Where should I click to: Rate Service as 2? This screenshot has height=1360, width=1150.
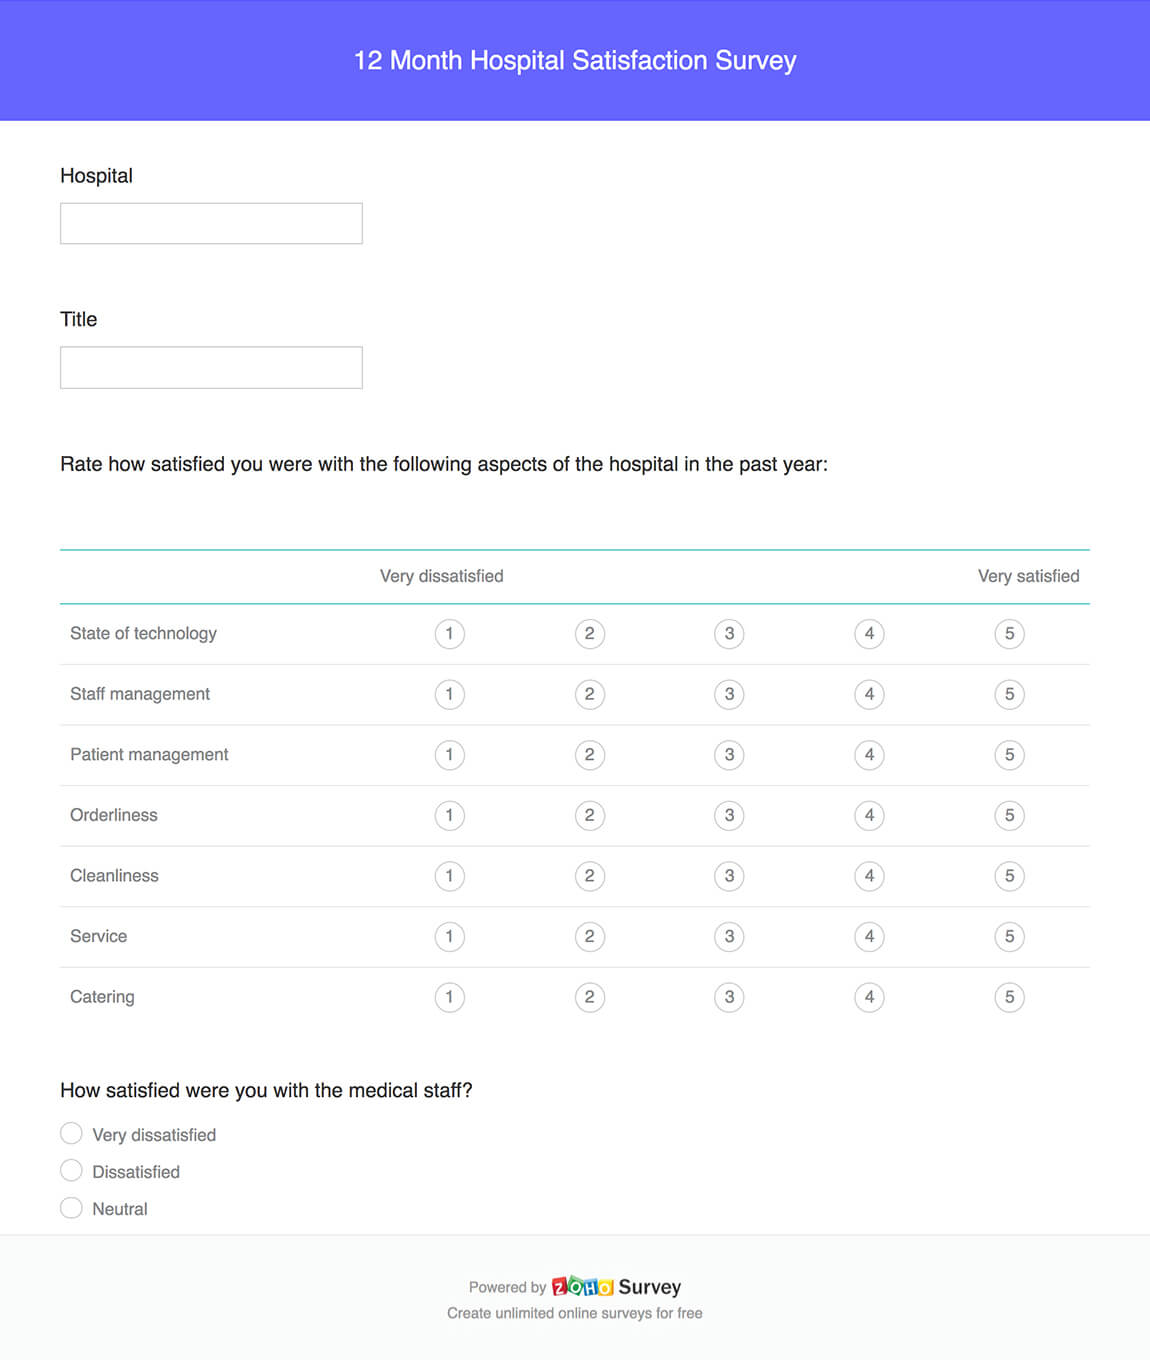pos(590,936)
